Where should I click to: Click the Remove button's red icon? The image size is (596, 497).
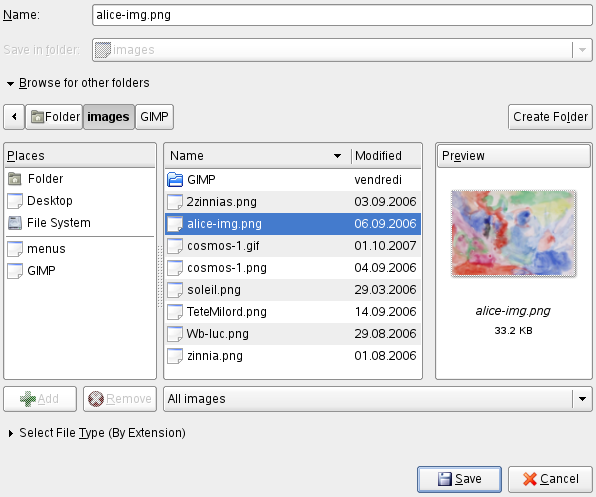tap(96, 399)
